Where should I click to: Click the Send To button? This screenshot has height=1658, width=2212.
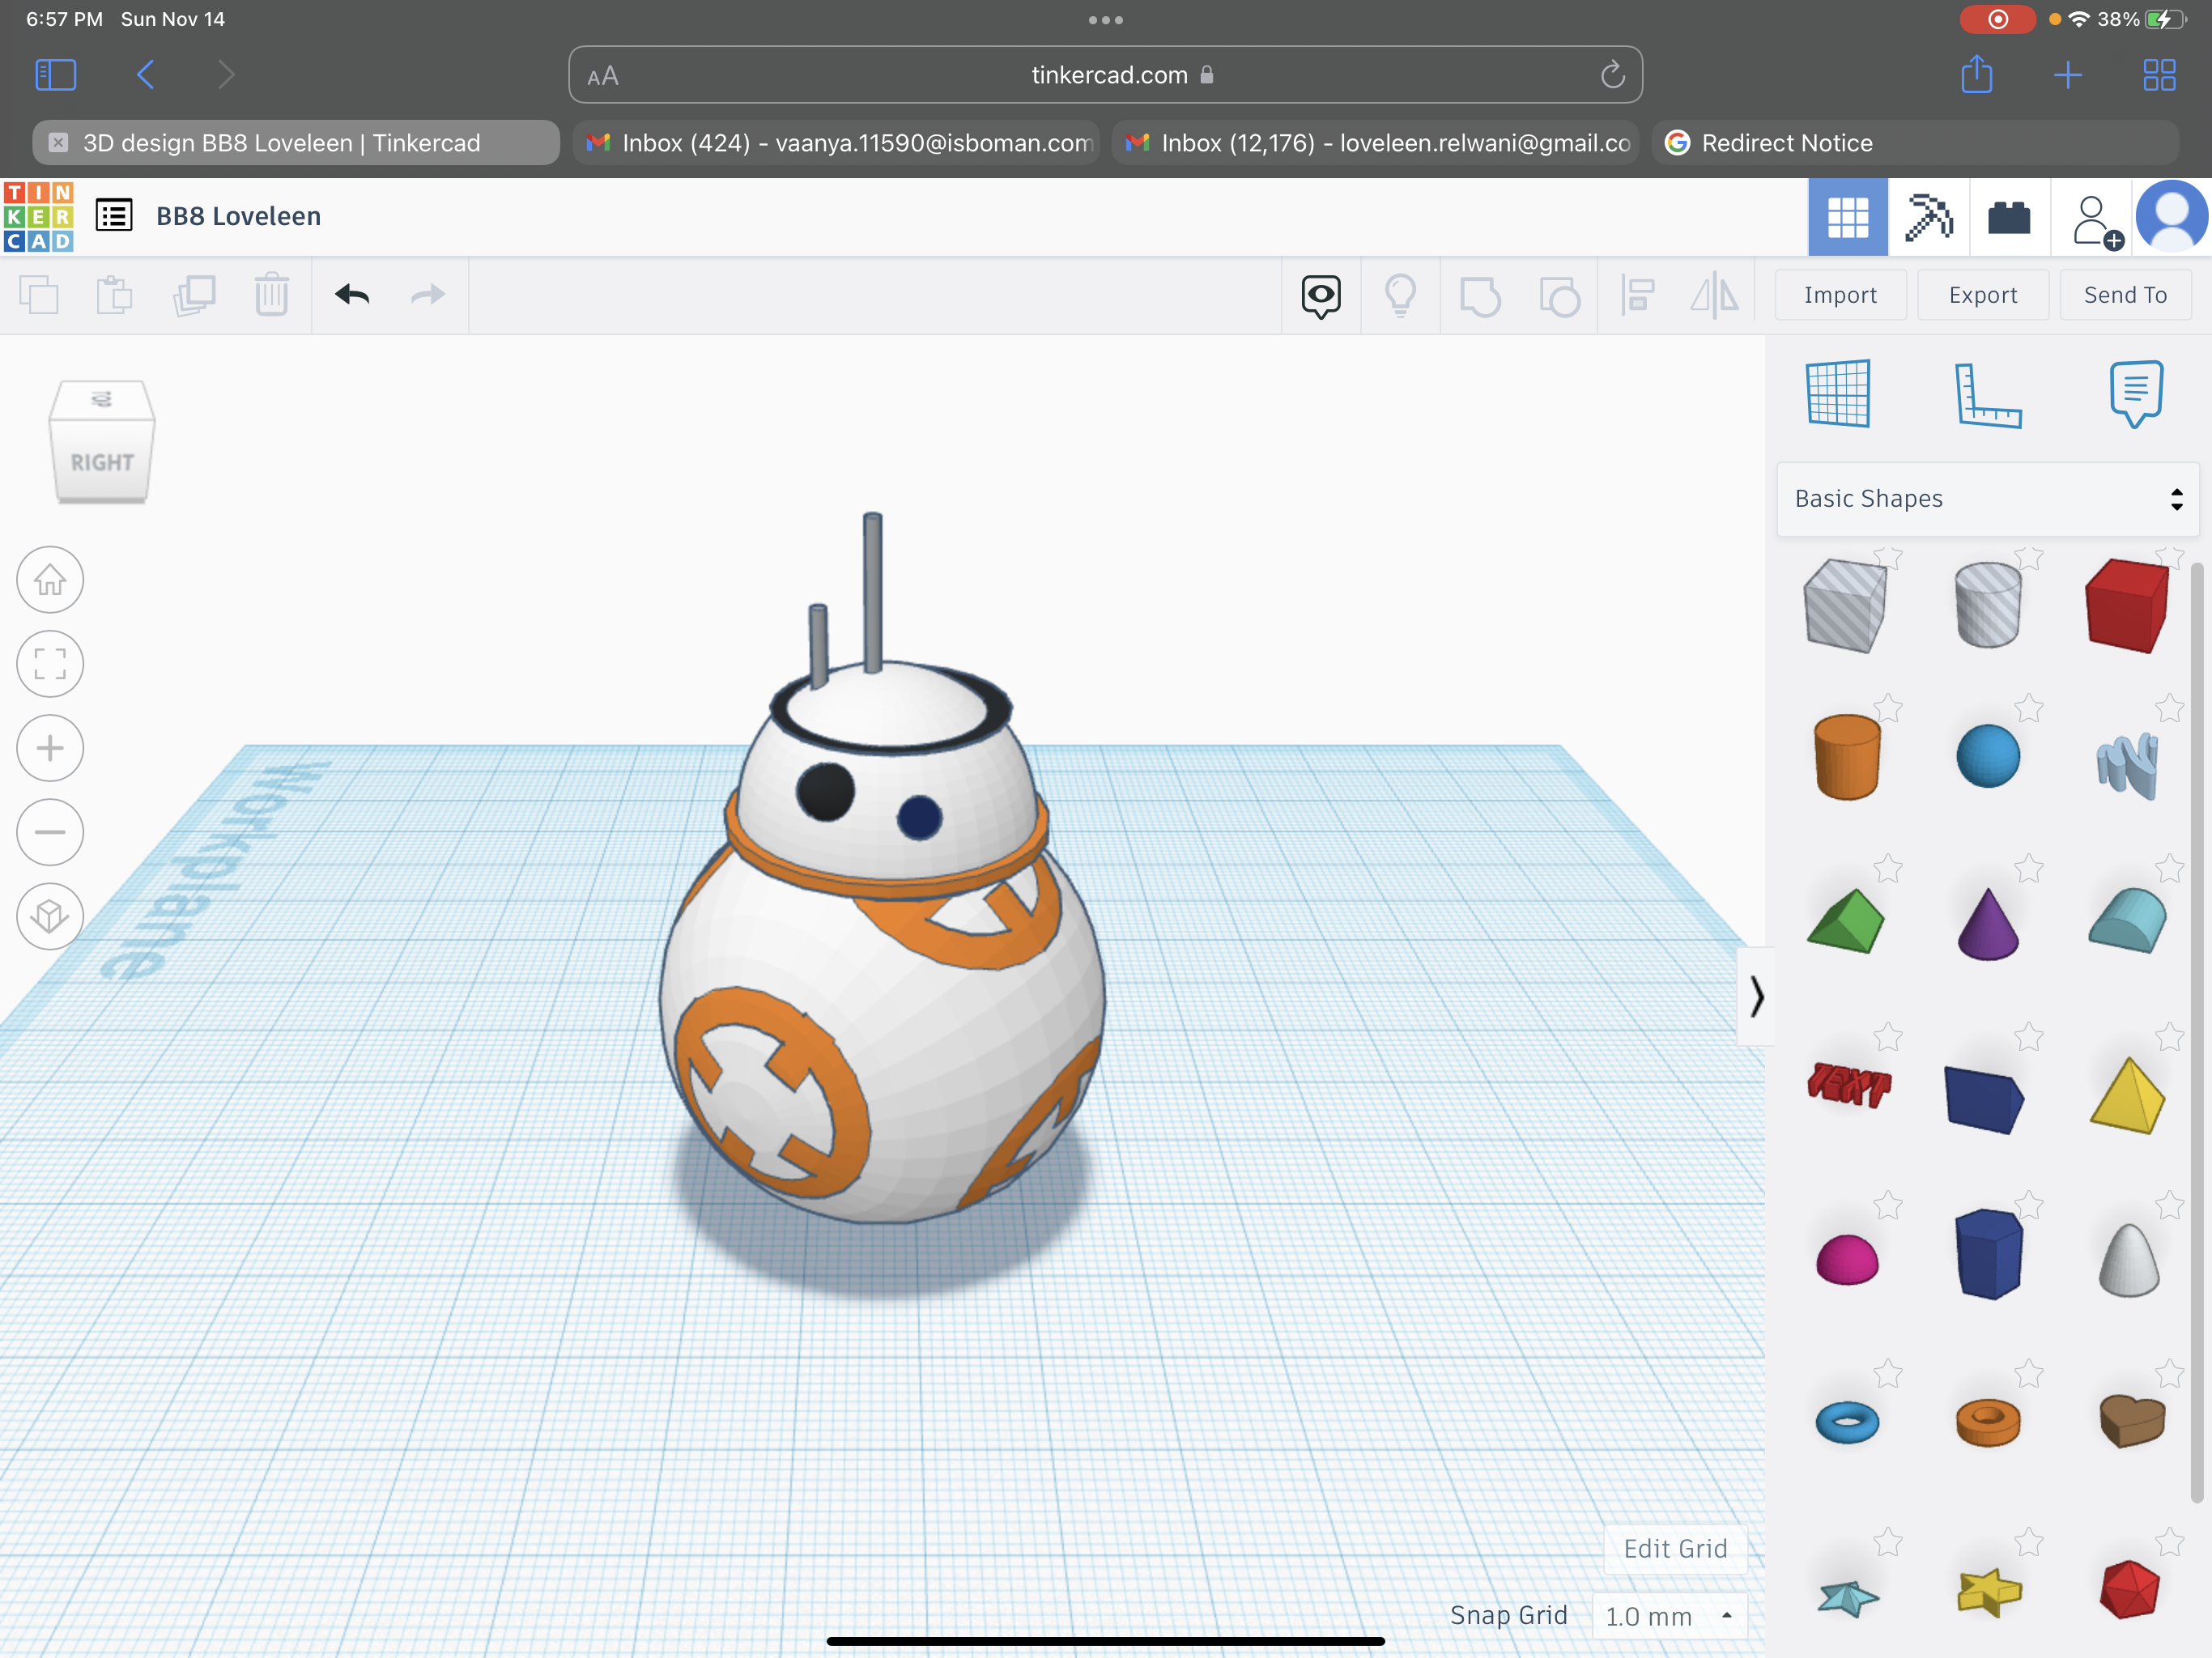pyautogui.click(x=2125, y=295)
